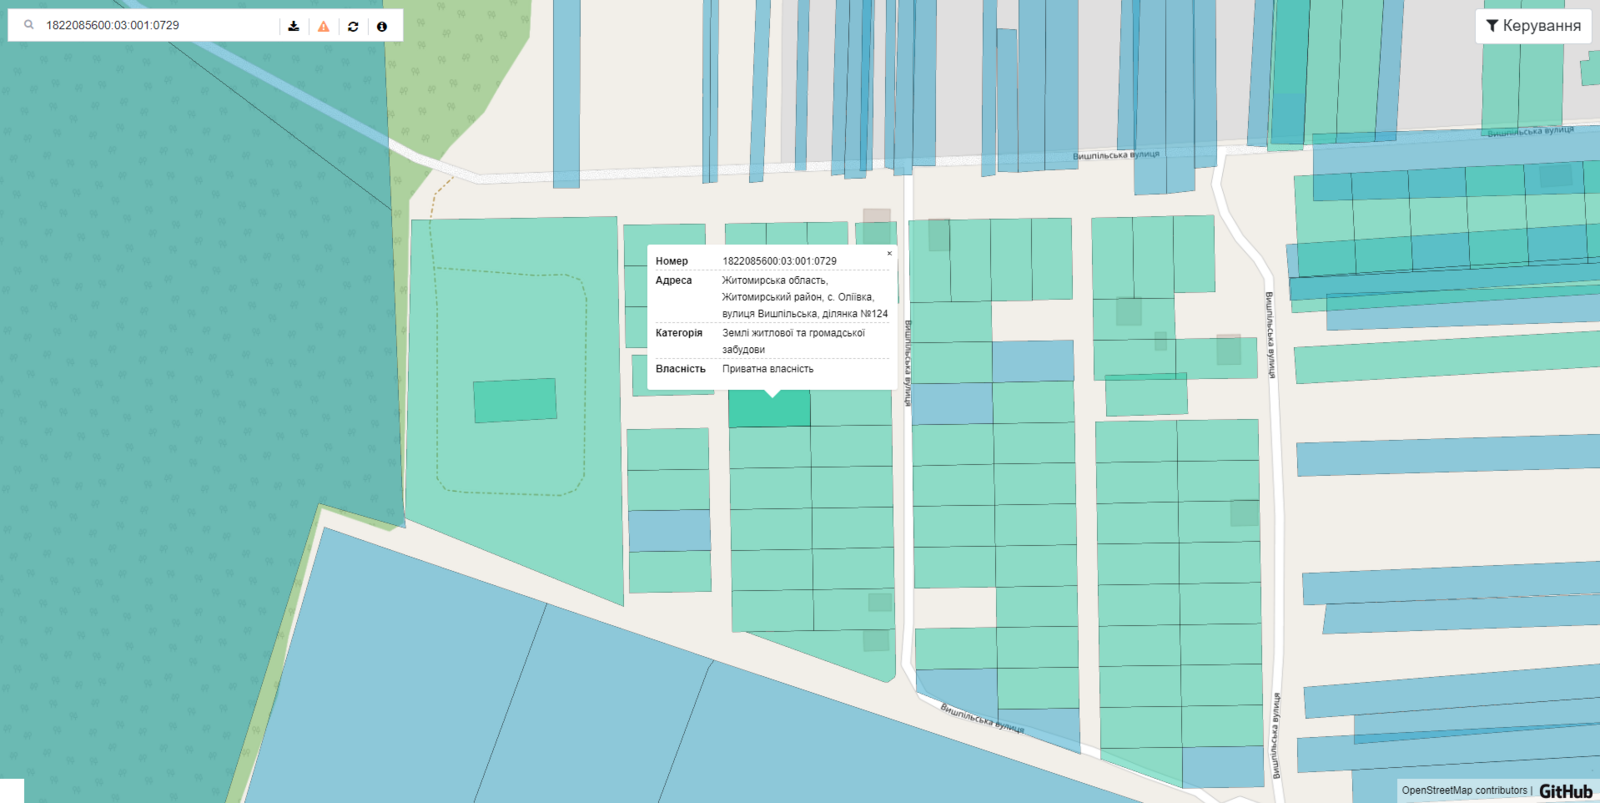
Task: Click the filter funnel icon on Керування
Action: coord(1491,26)
